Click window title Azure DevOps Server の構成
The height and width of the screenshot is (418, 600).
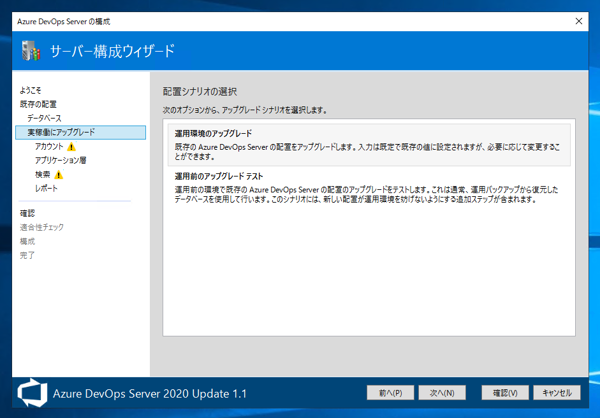click(64, 21)
